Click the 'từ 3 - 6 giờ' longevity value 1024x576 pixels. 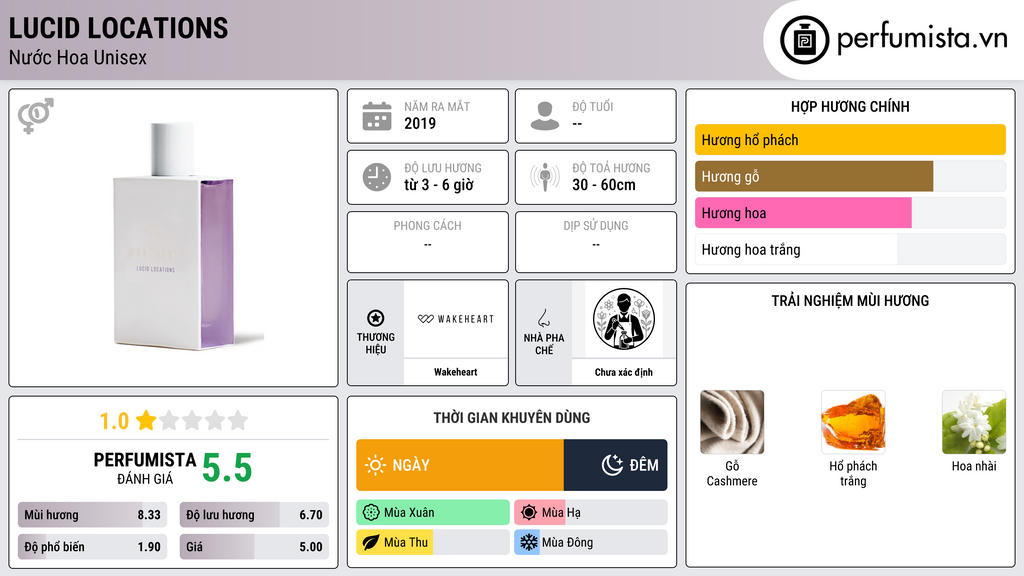(x=439, y=185)
